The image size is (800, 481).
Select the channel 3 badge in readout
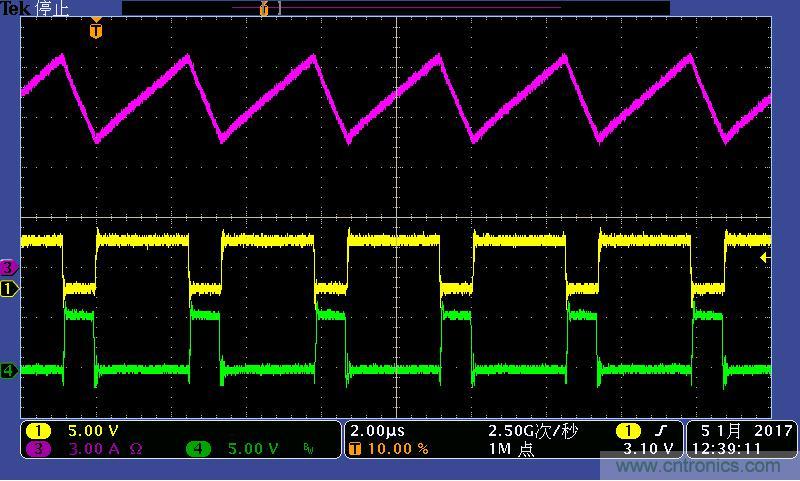(x=38, y=449)
